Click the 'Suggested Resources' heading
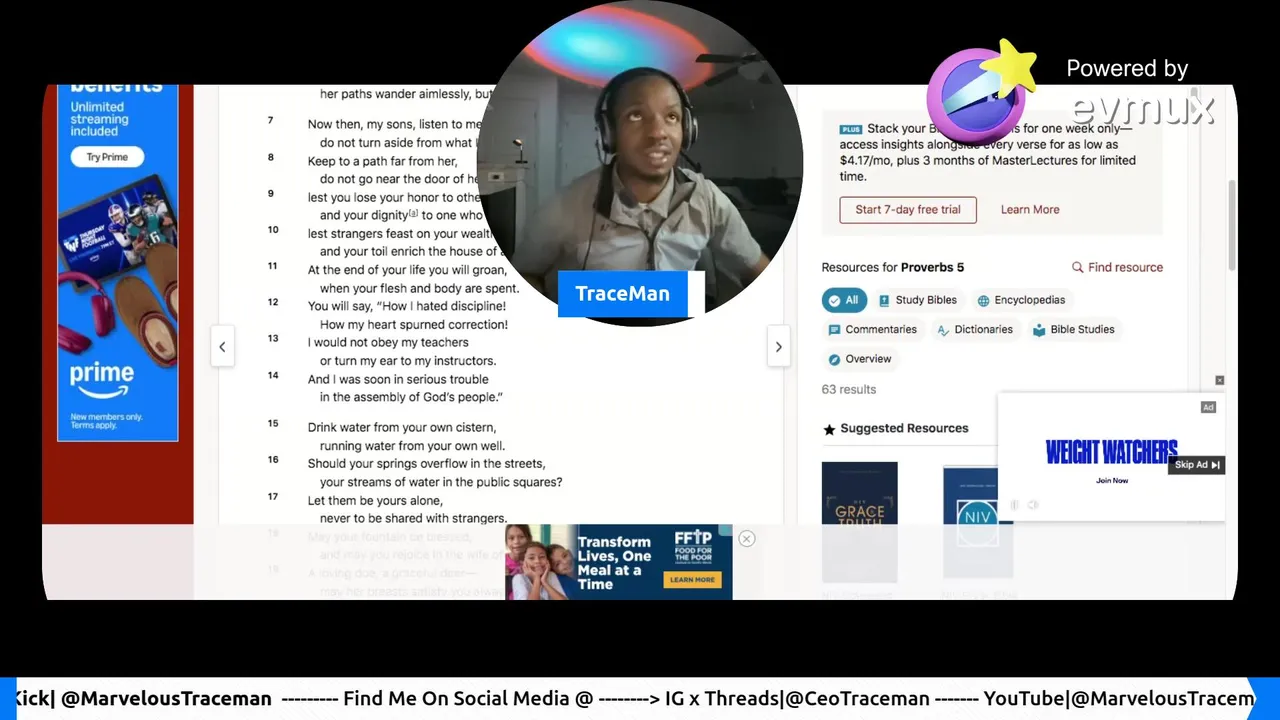1280x720 pixels. point(904,428)
